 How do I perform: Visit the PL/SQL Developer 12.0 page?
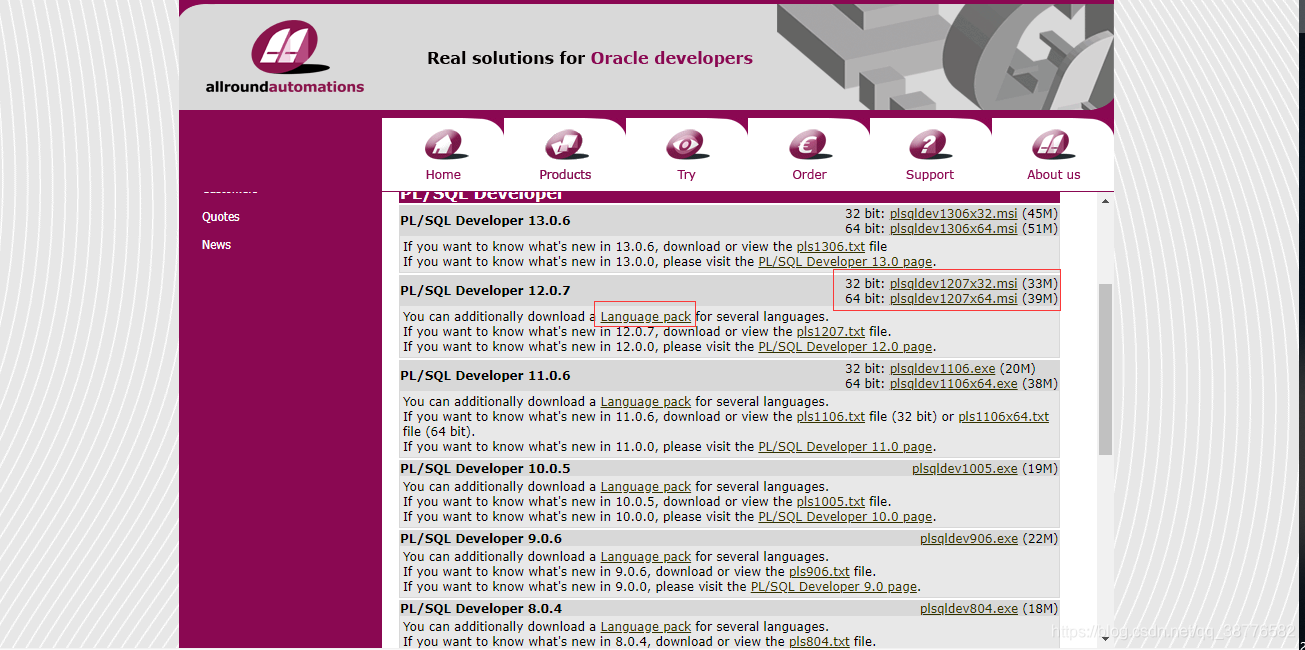pyautogui.click(x=845, y=346)
